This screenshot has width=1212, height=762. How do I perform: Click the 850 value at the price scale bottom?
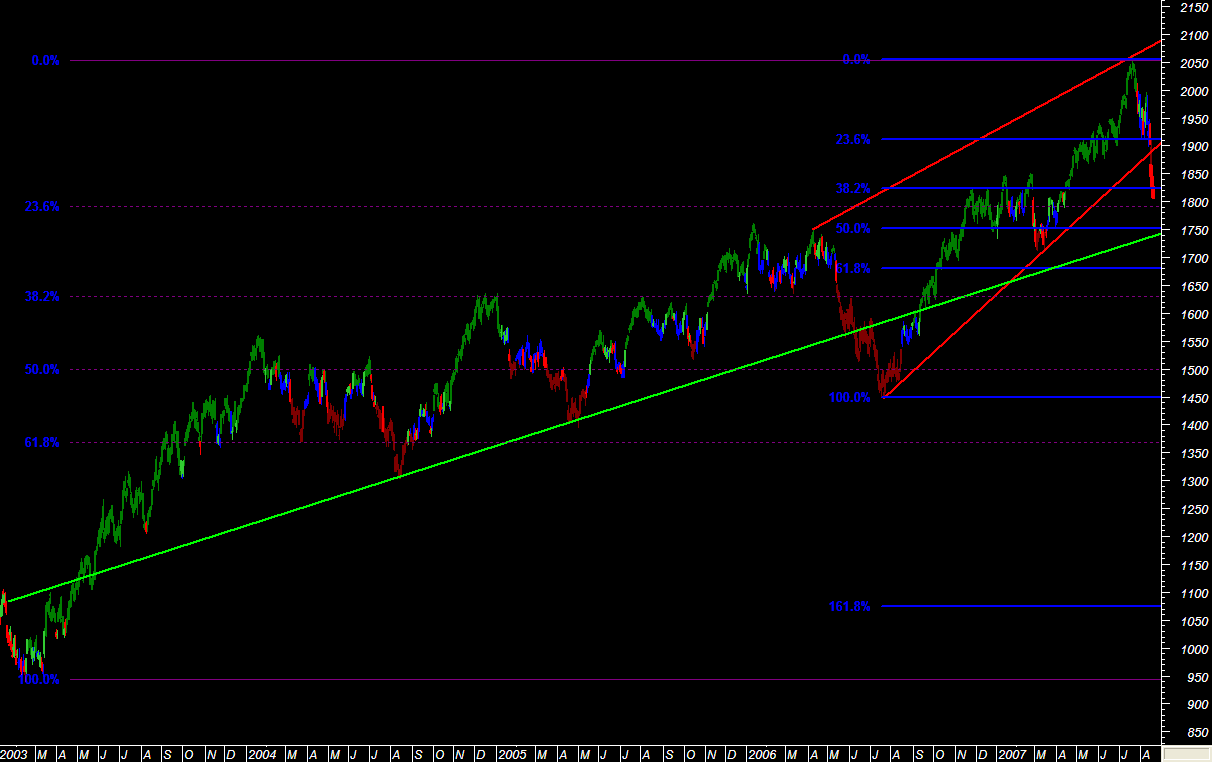[x=1196, y=733]
